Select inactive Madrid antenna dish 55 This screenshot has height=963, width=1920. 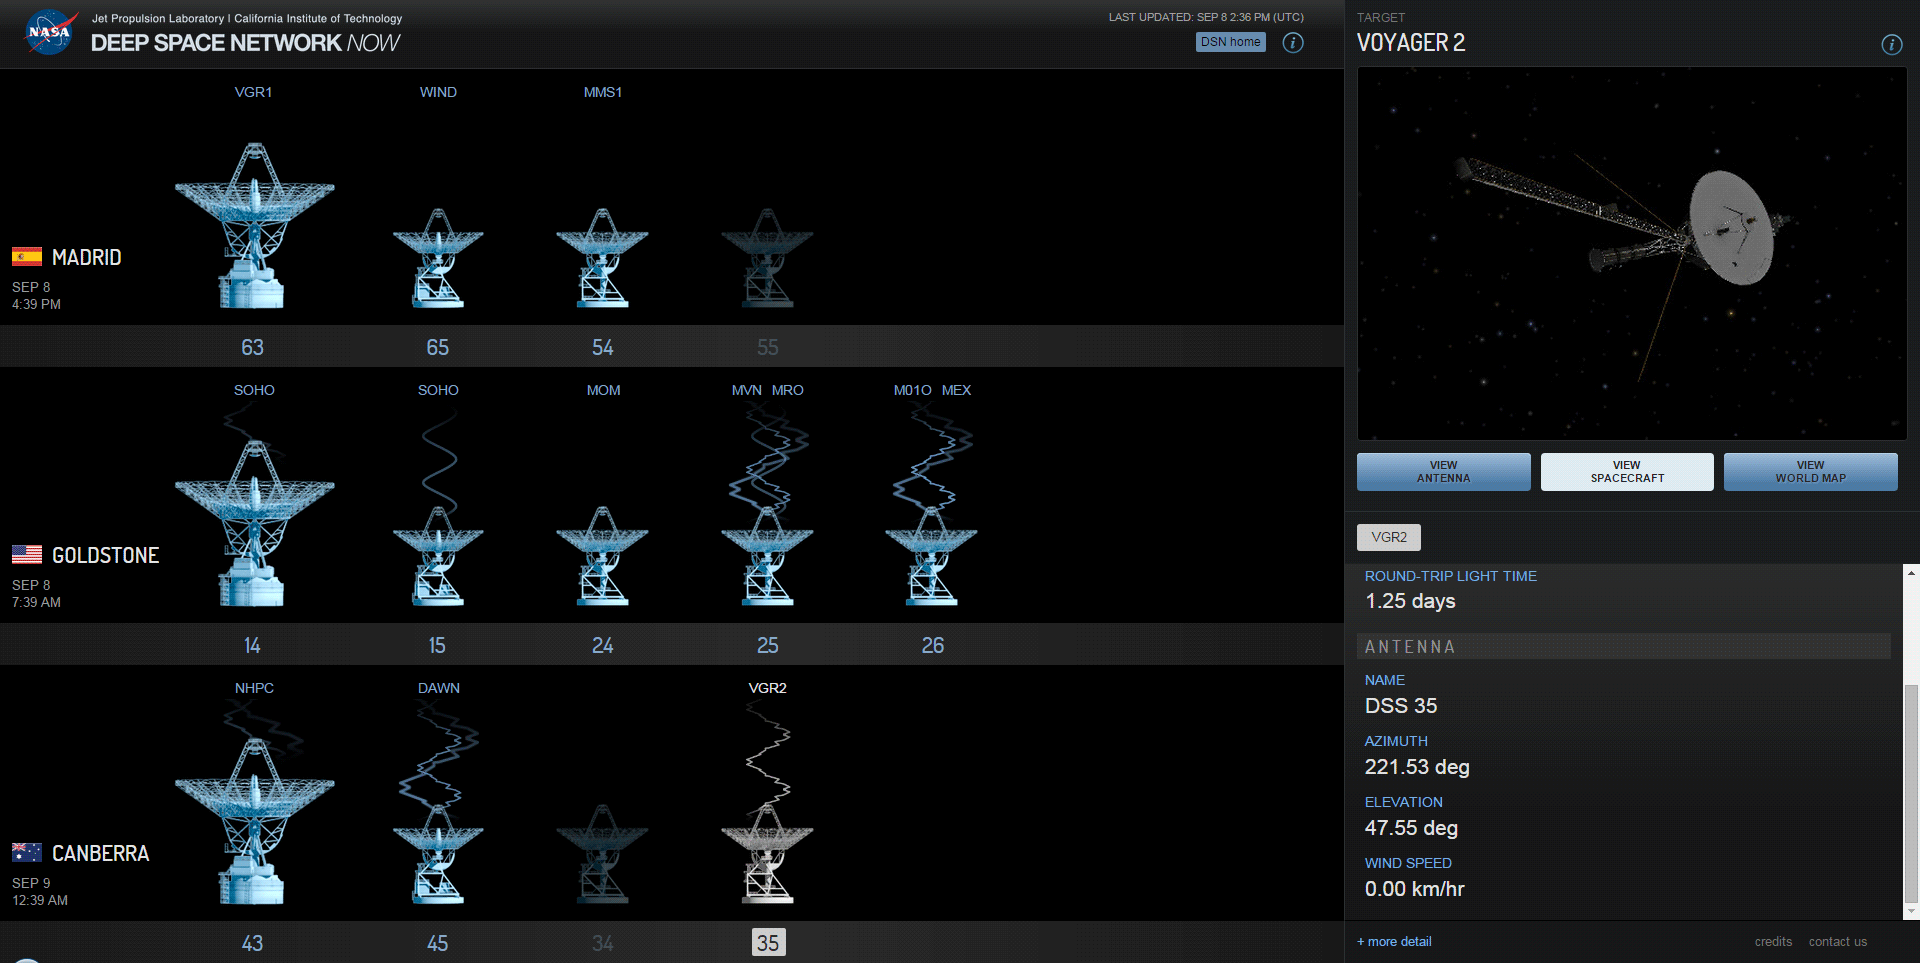(767, 257)
